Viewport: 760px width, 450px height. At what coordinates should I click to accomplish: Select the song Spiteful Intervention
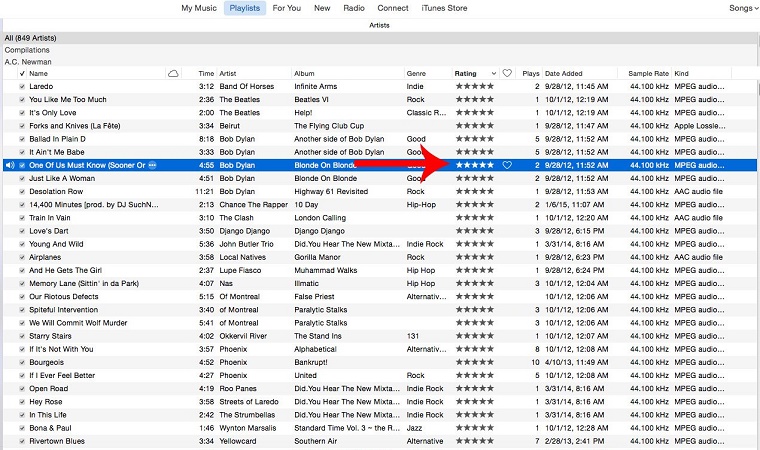[x=63, y=309]
